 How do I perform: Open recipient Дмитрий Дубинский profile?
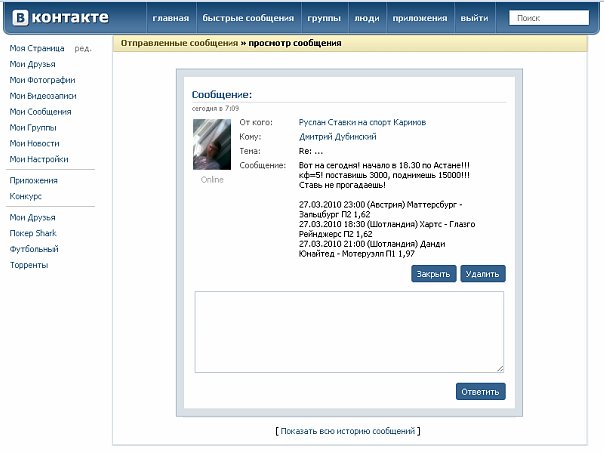[x=339, y=136]
